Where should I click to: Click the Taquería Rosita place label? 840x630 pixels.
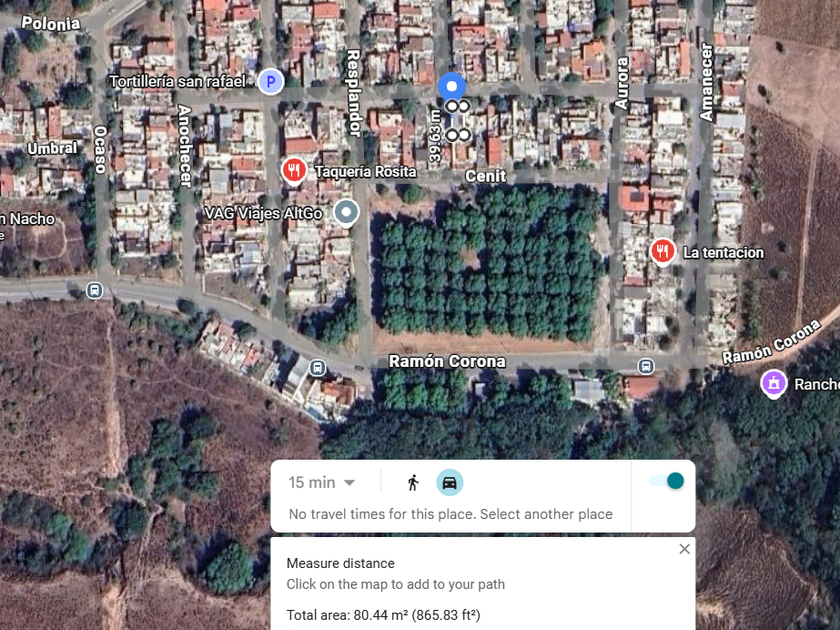(365, 172)
